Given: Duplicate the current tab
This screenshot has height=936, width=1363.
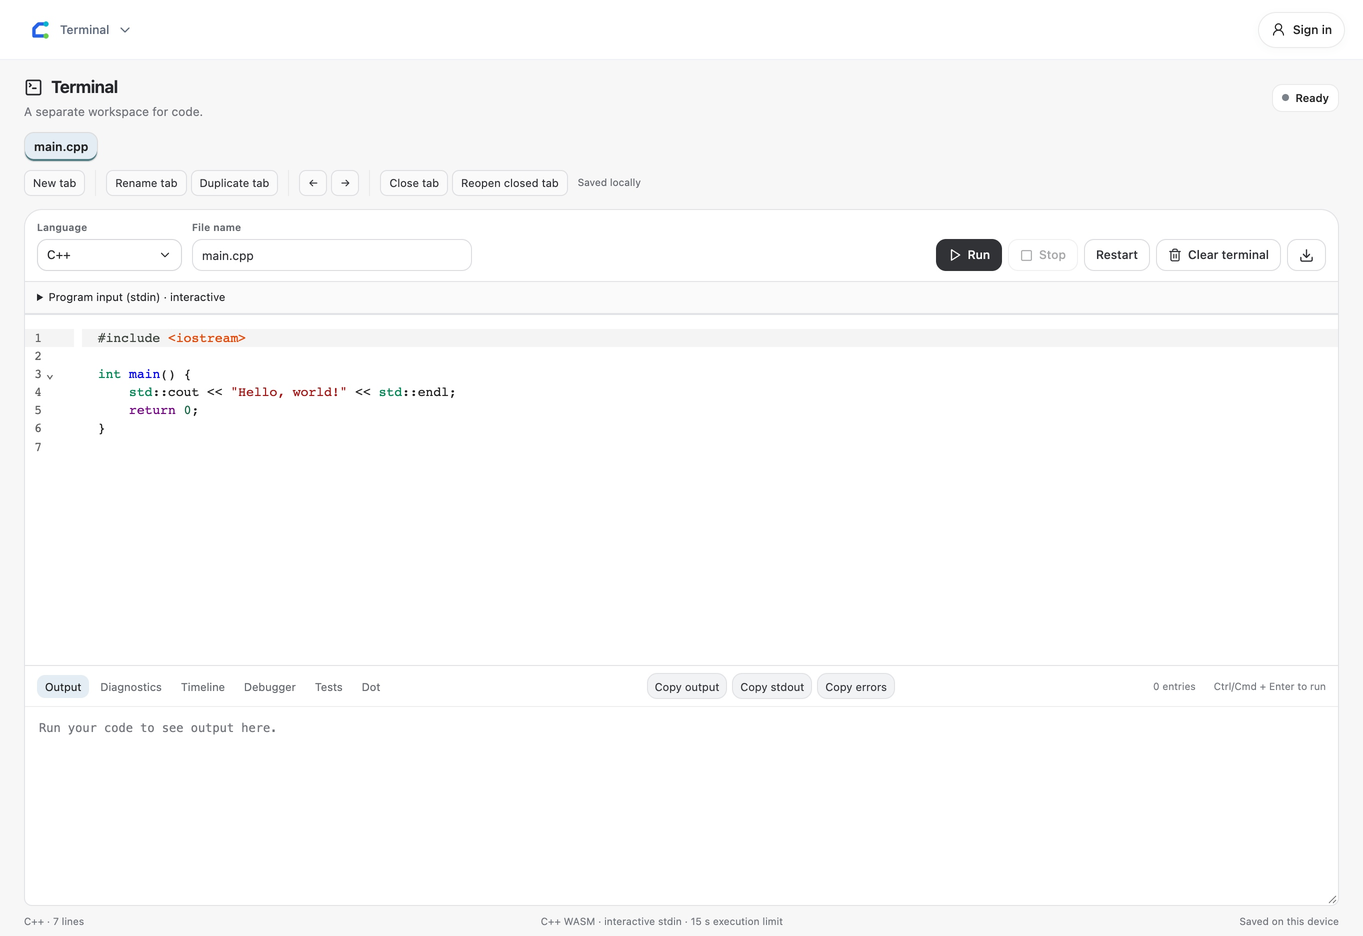Looking at the screenshot, I should [234, 183].
